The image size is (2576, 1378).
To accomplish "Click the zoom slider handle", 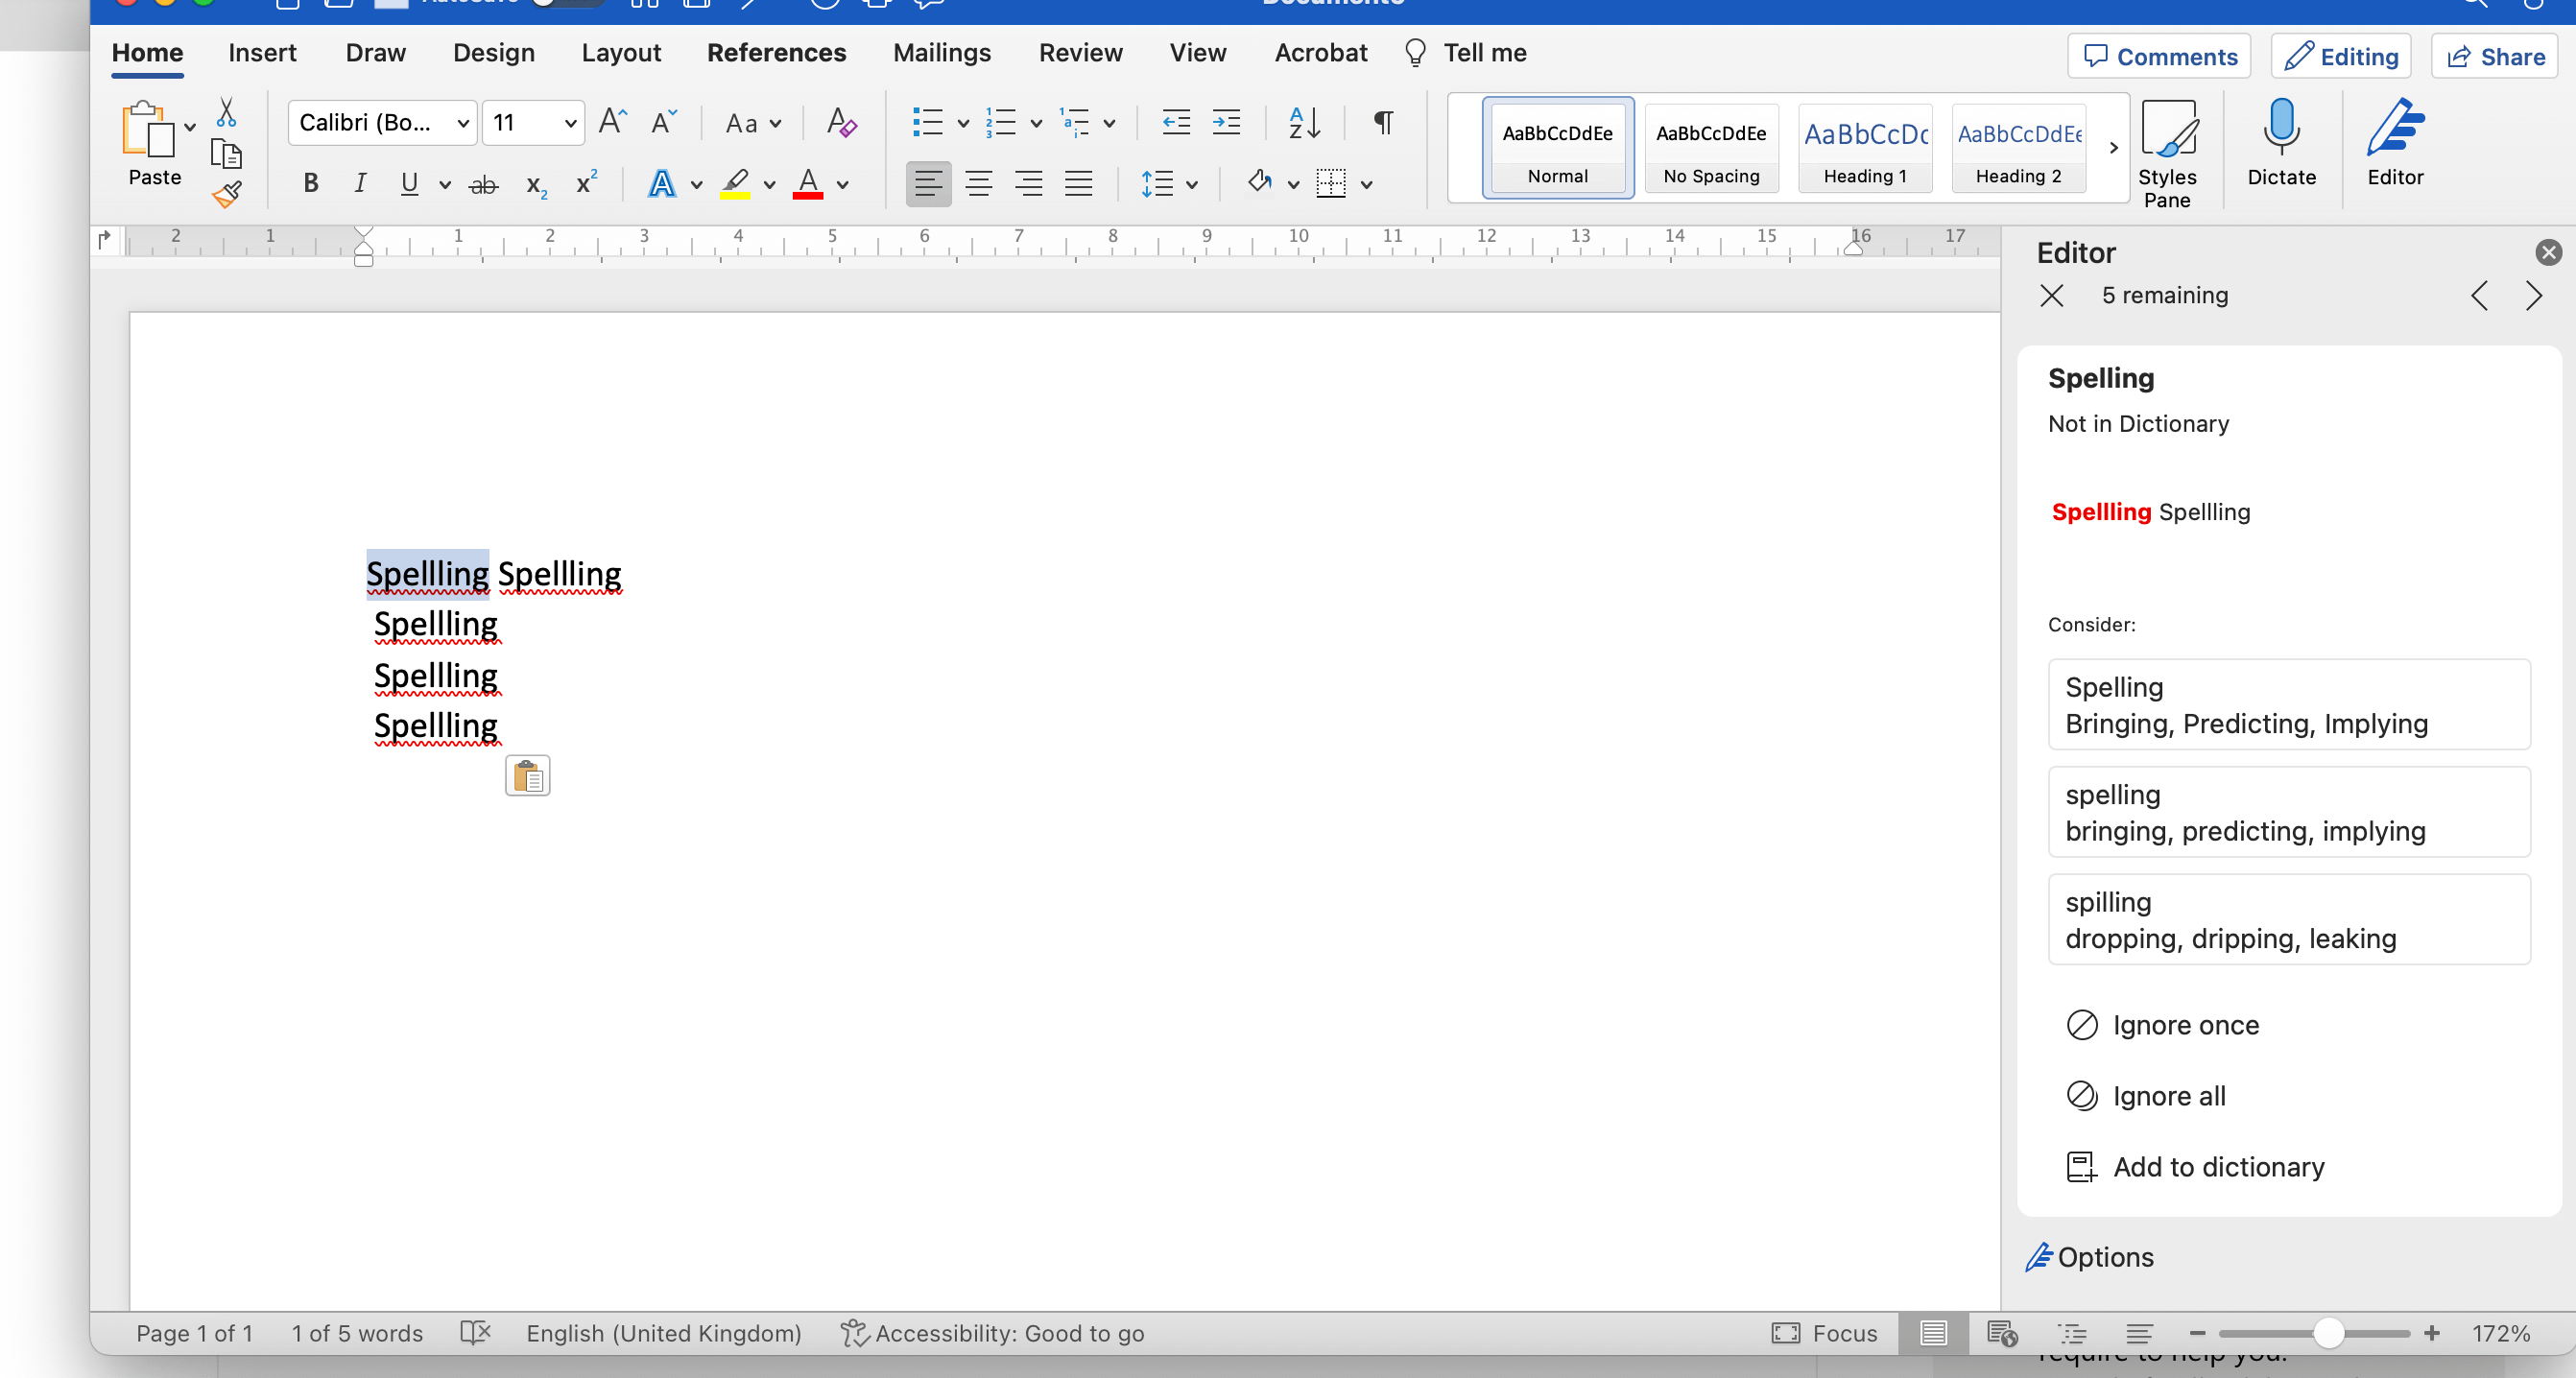I will coord(2328,1332).
